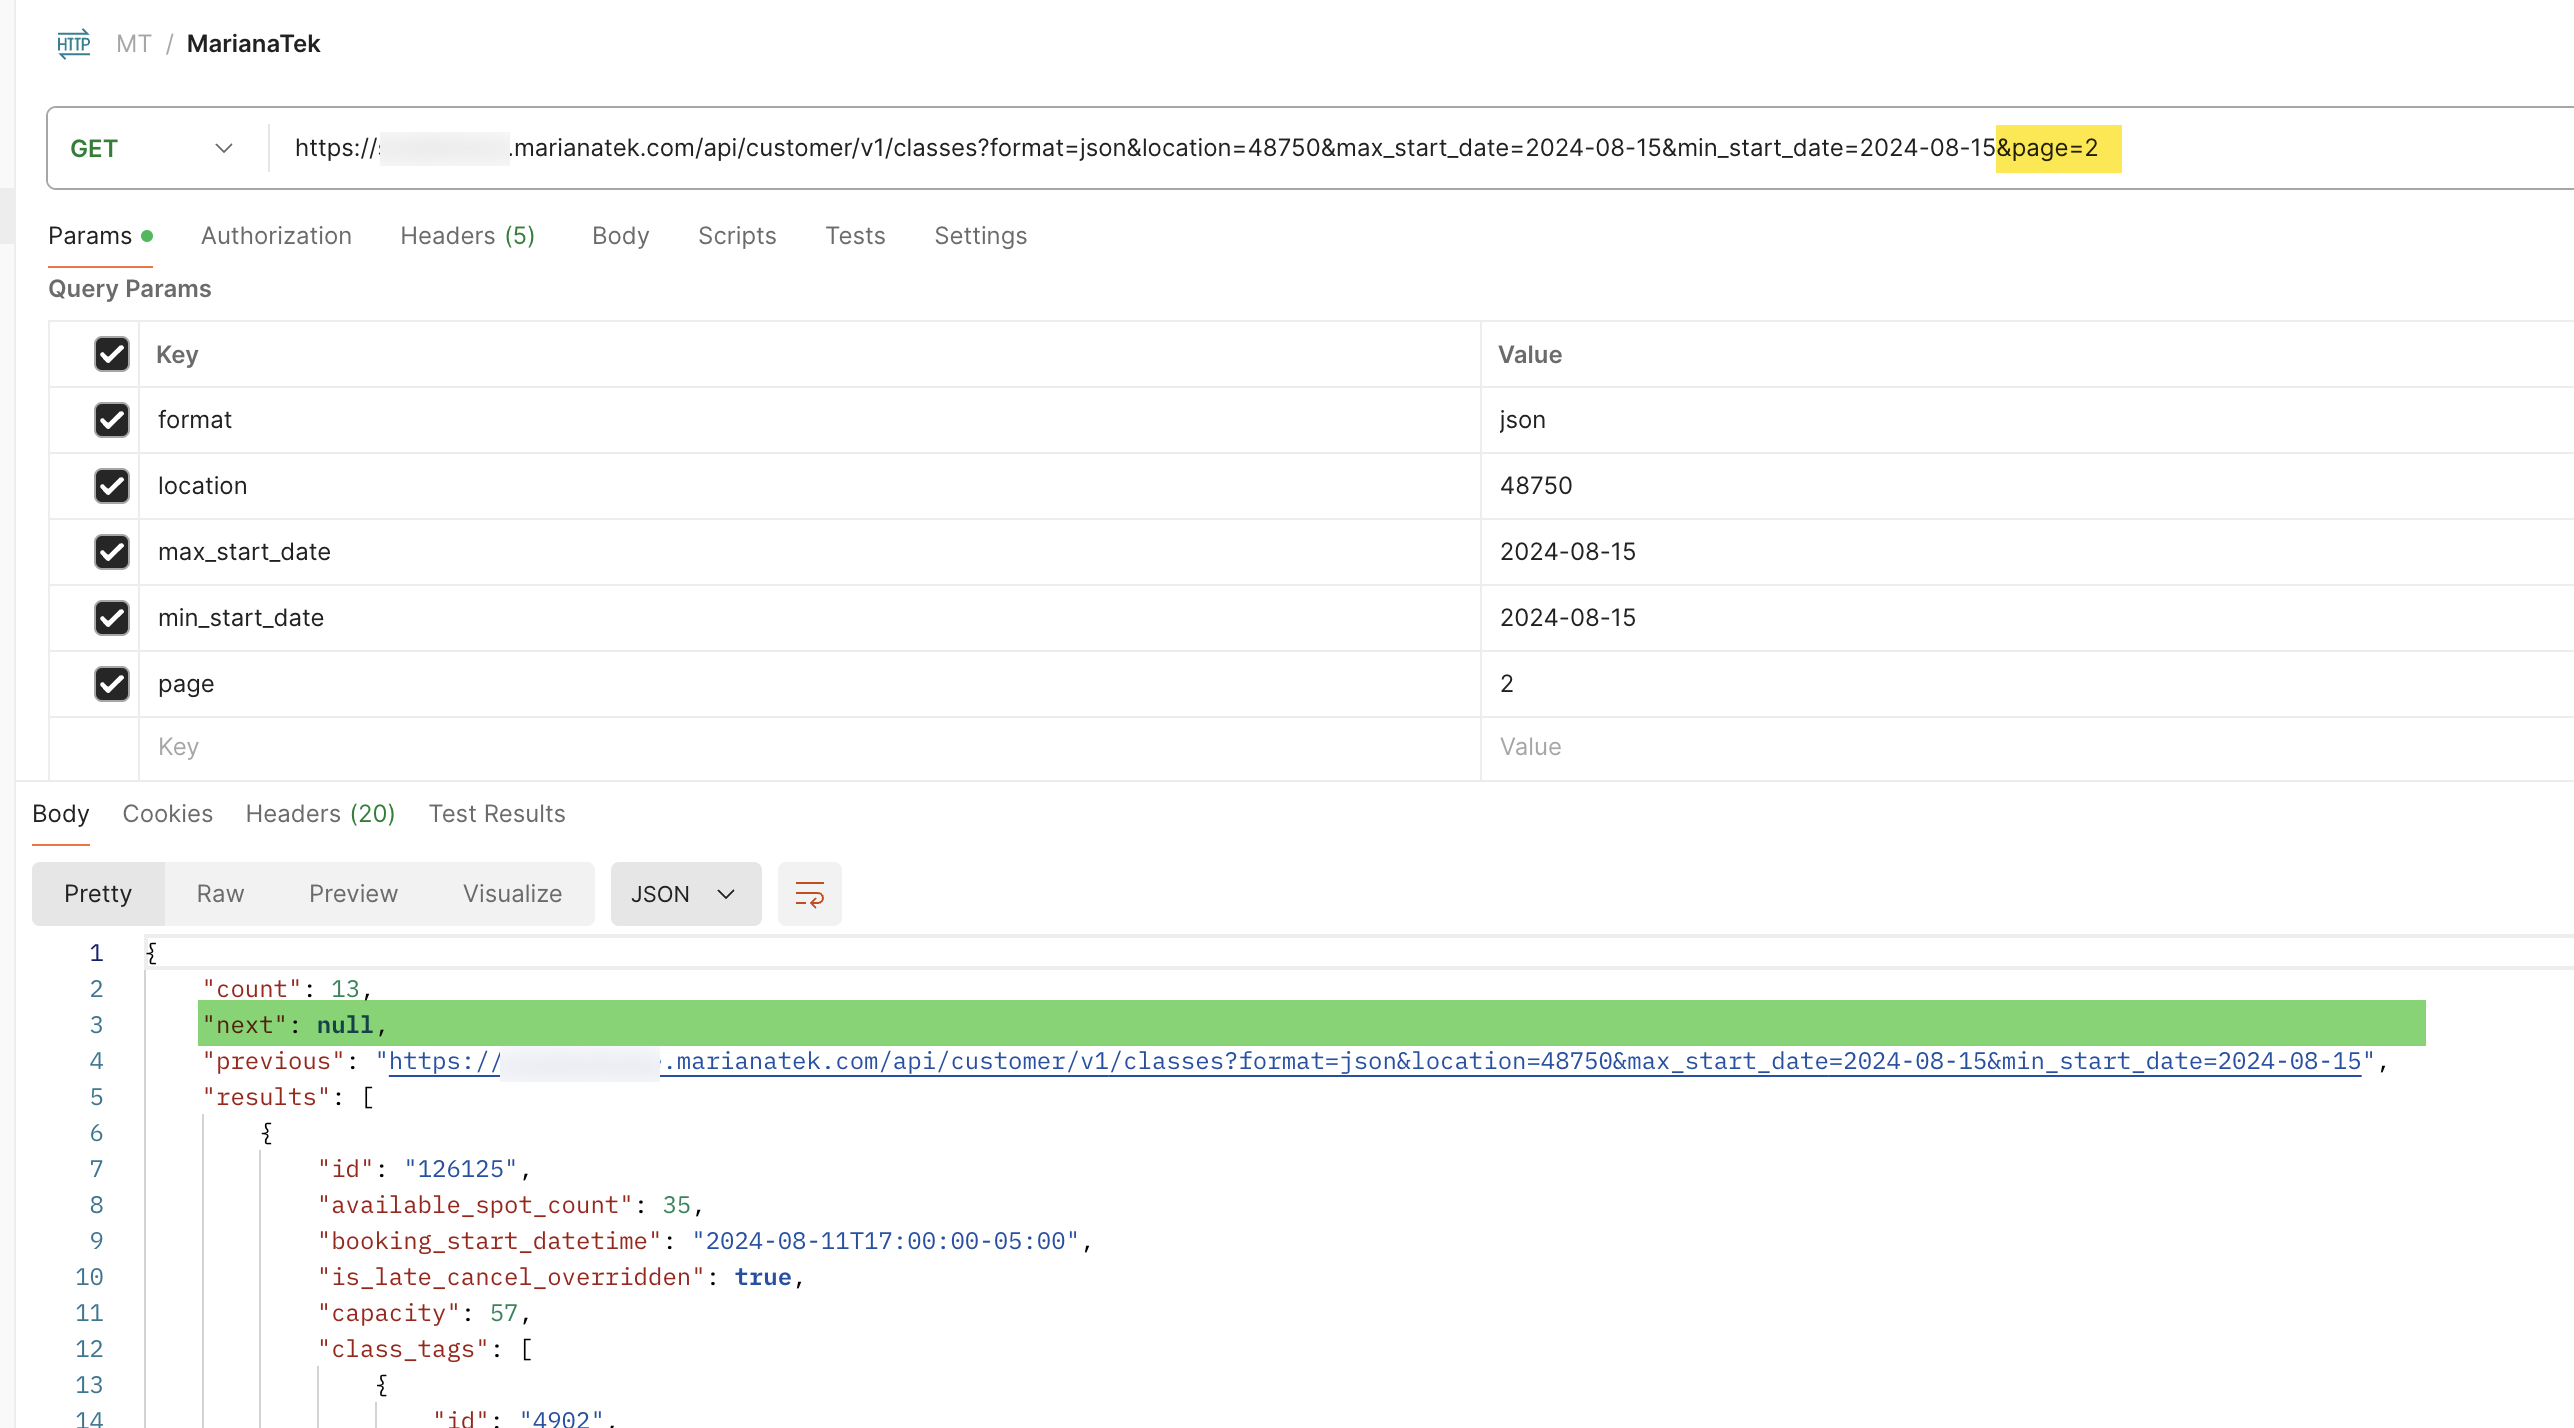
Task: Click the "count": 13 line
Action: 287,990
